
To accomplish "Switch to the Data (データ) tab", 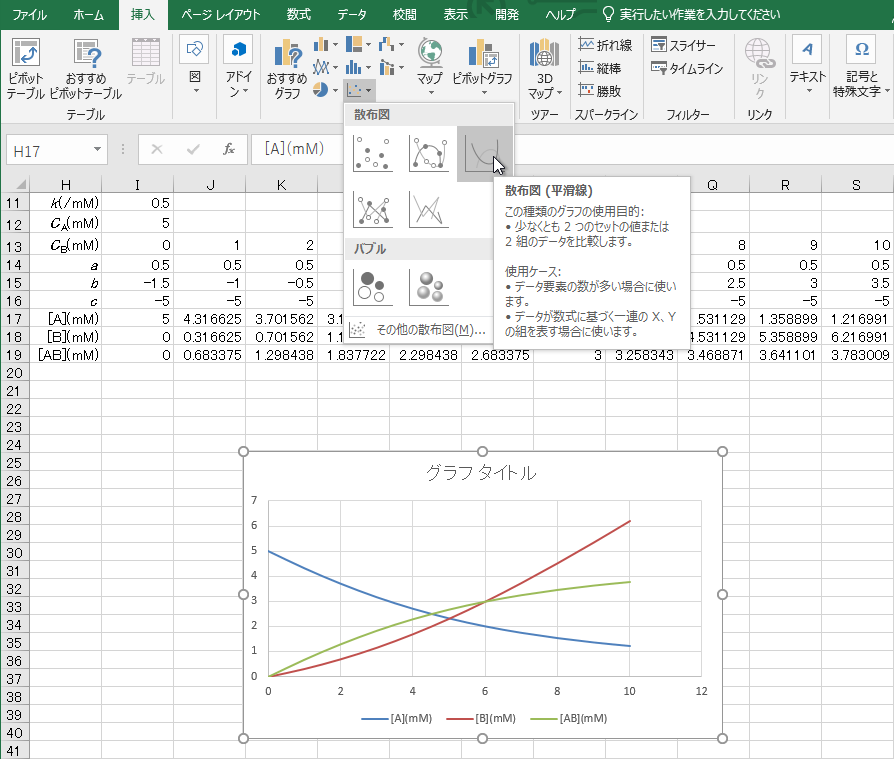I will click(x=352, y=15).
